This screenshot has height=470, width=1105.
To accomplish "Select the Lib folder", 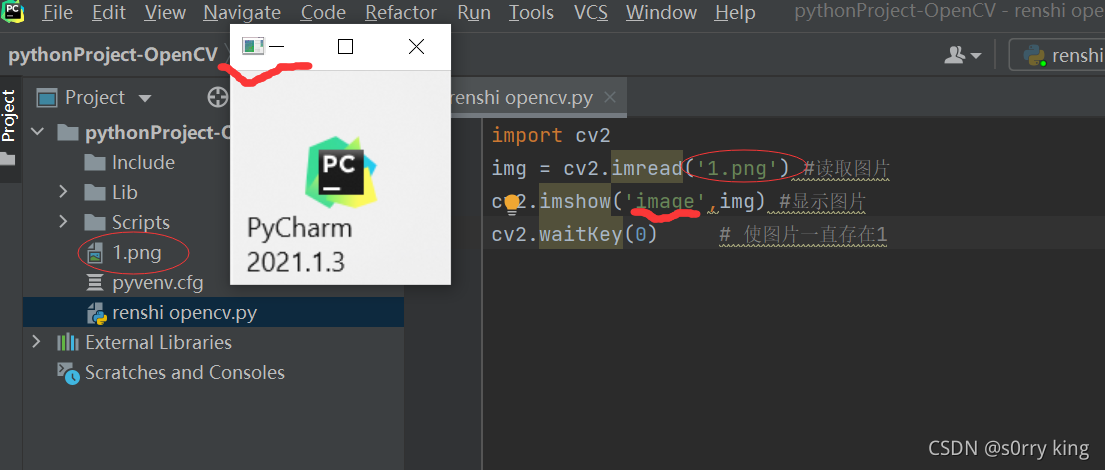I will tap(124, 192).
